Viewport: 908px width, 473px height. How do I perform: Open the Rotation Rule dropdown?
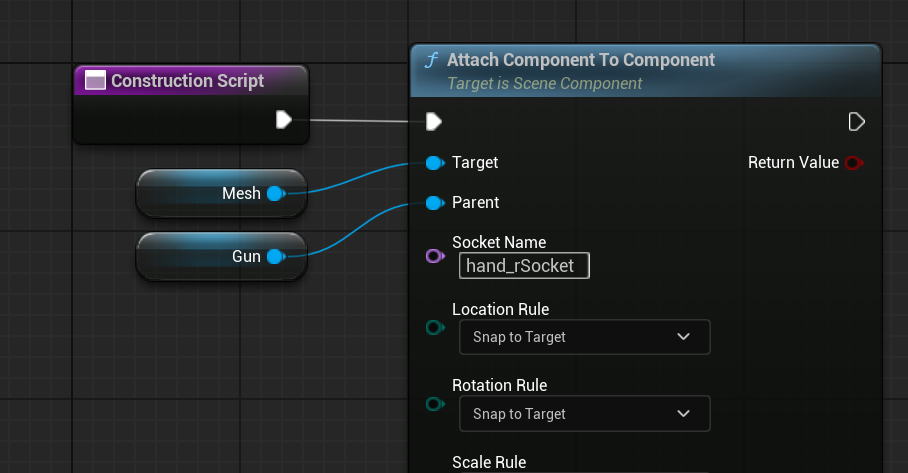click(x=585, y=413)
